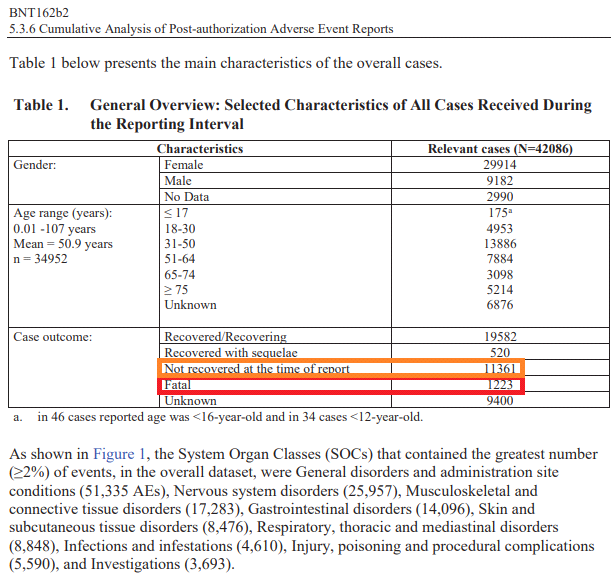This screenshot has width=612, height=574.
Task: Click the Gender row label
Action: pyautogui.click(x=34, y=165)
